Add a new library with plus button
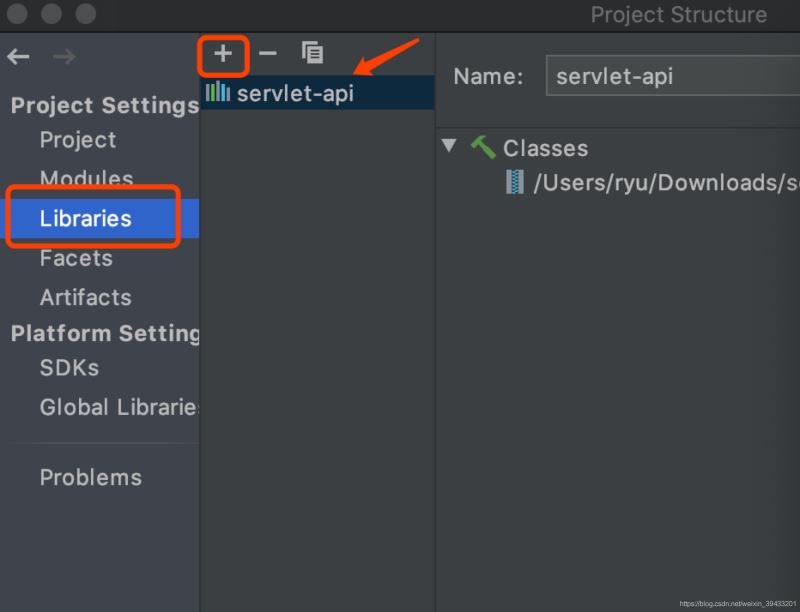The height and width of the screenshot is (612, 800). tap(223, 54)
